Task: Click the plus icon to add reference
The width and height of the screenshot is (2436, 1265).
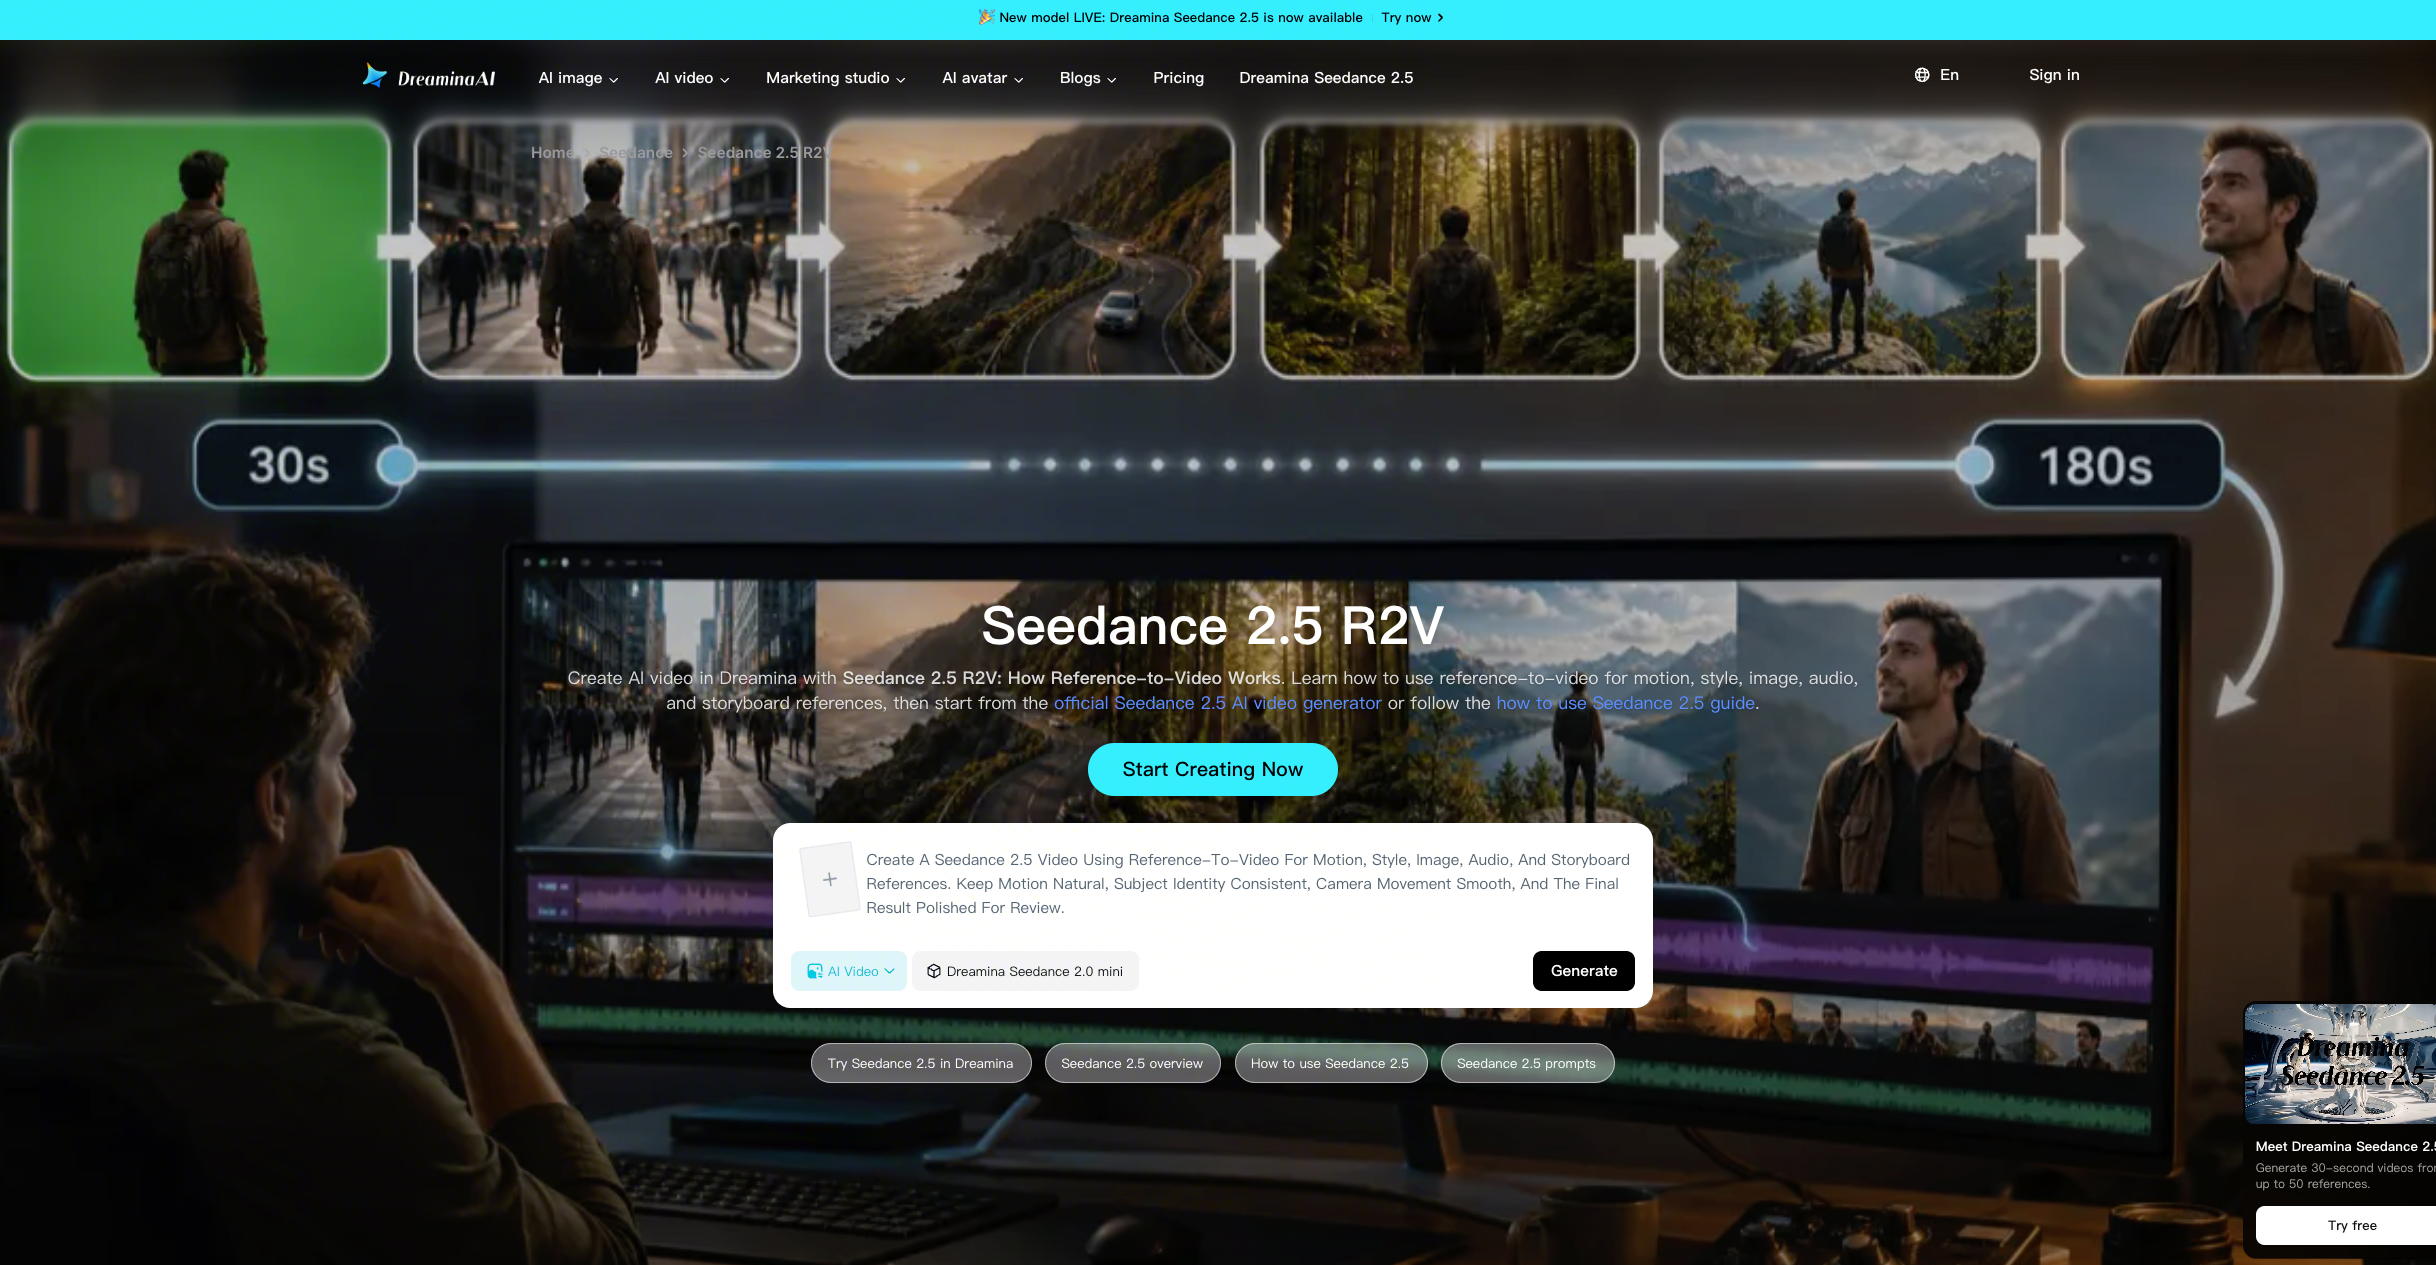Action: click(x=830, y=879)
